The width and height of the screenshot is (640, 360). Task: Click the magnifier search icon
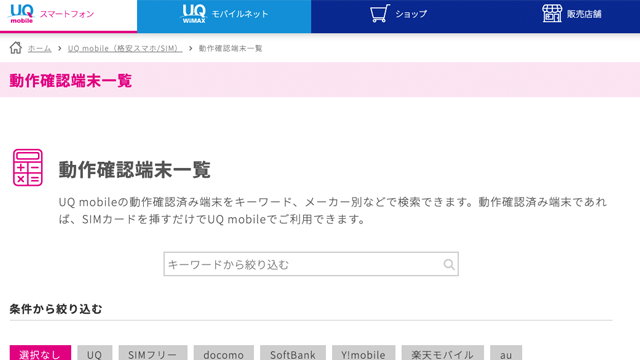(449, 264)
